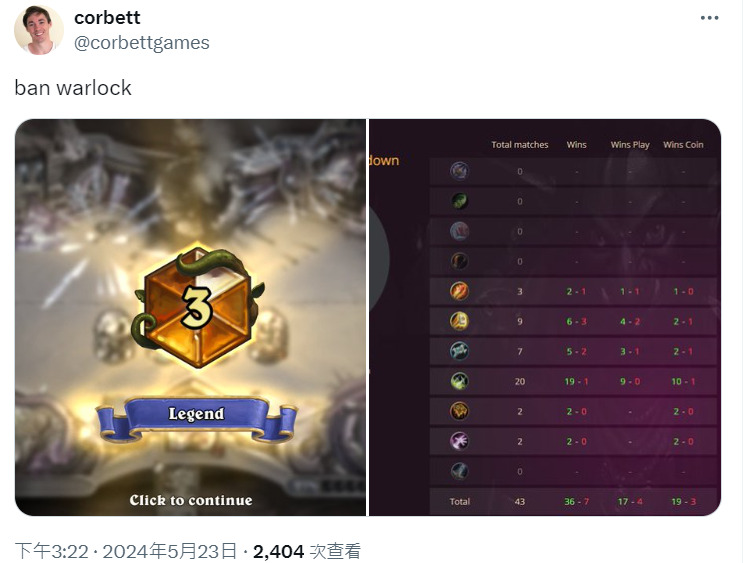Image resolution: width=743 pixels, height=563 pixels.
Task: Click corbett's profile avatar photo
Action: point(39,30)
